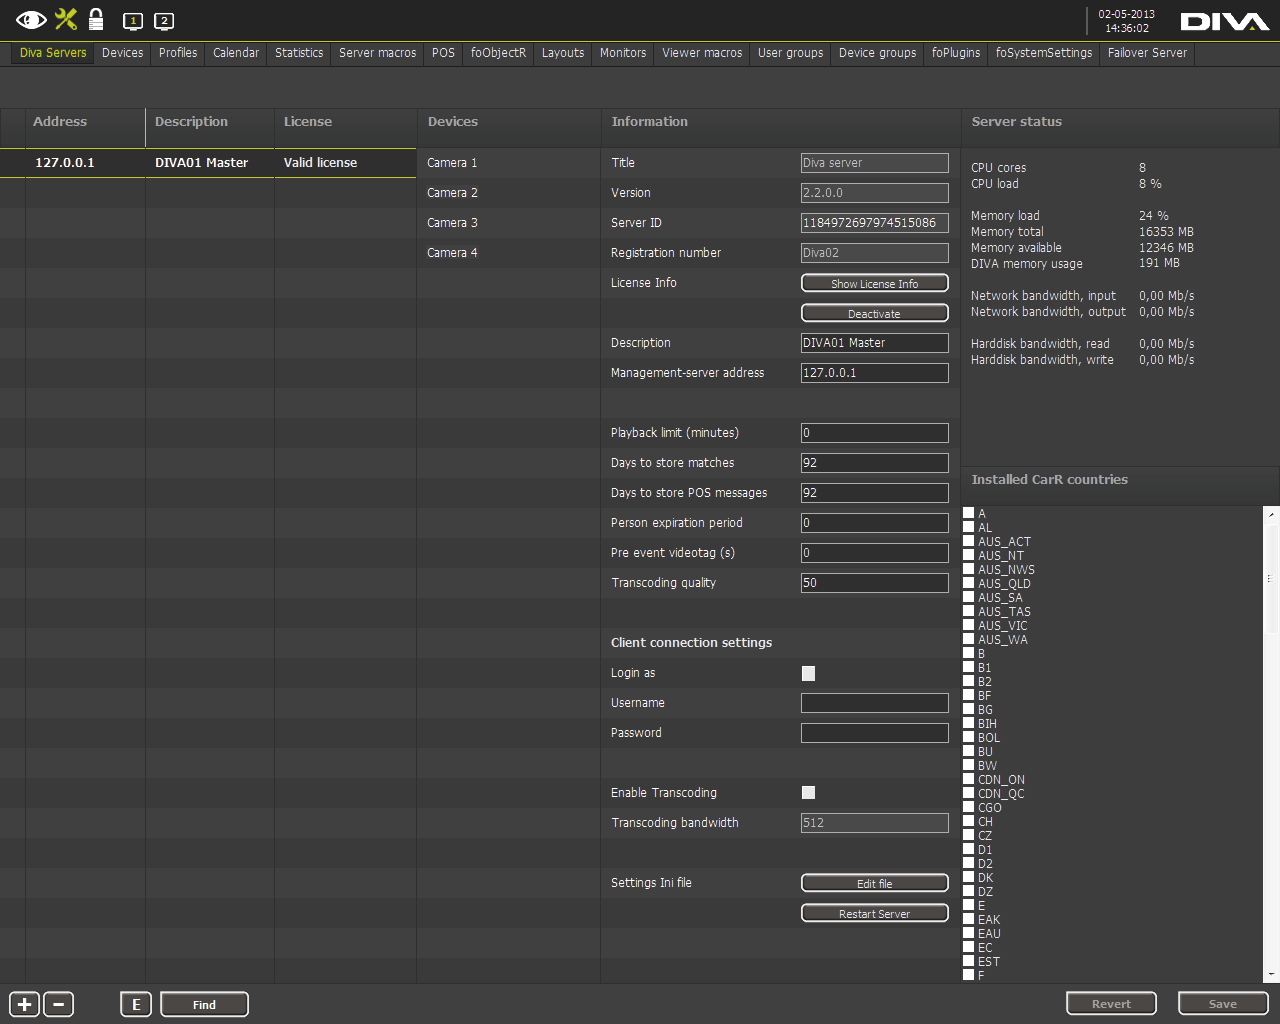Open the Viewer macros tab
Screen dimensions: 1280x1024
click(702, 53)
